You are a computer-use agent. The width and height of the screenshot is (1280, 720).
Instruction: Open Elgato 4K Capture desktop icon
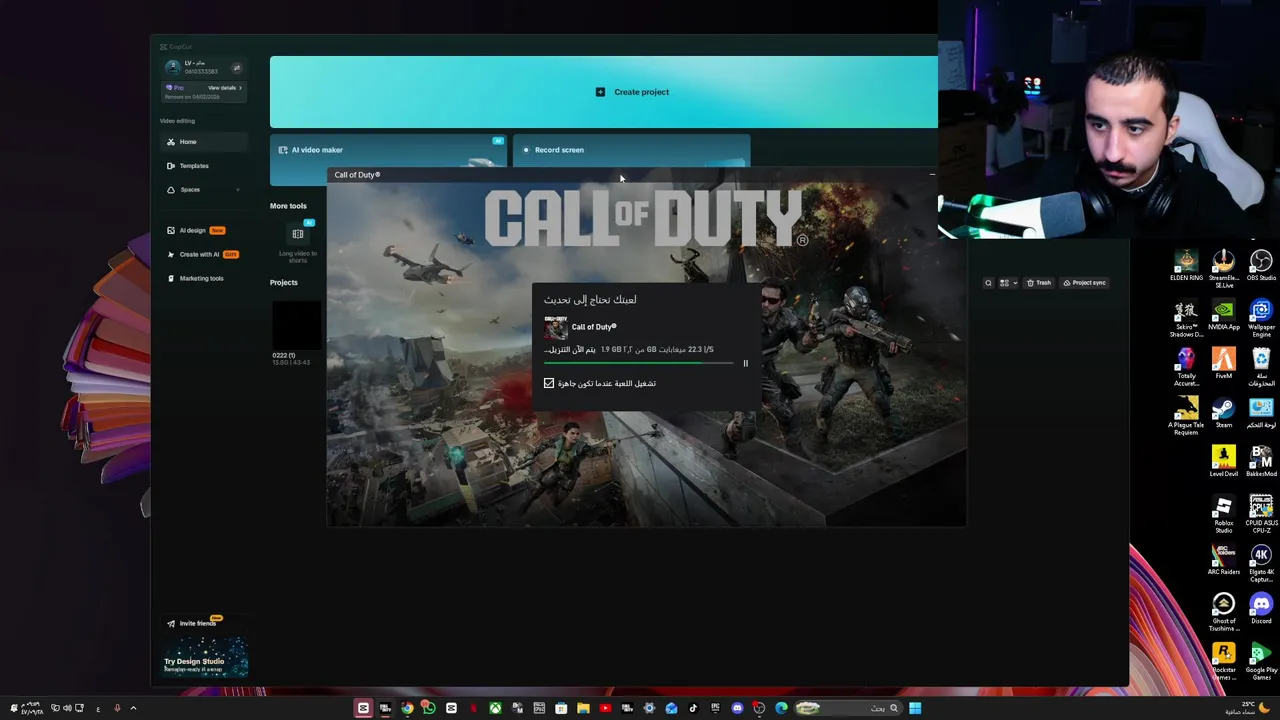tap(1261, 564)
